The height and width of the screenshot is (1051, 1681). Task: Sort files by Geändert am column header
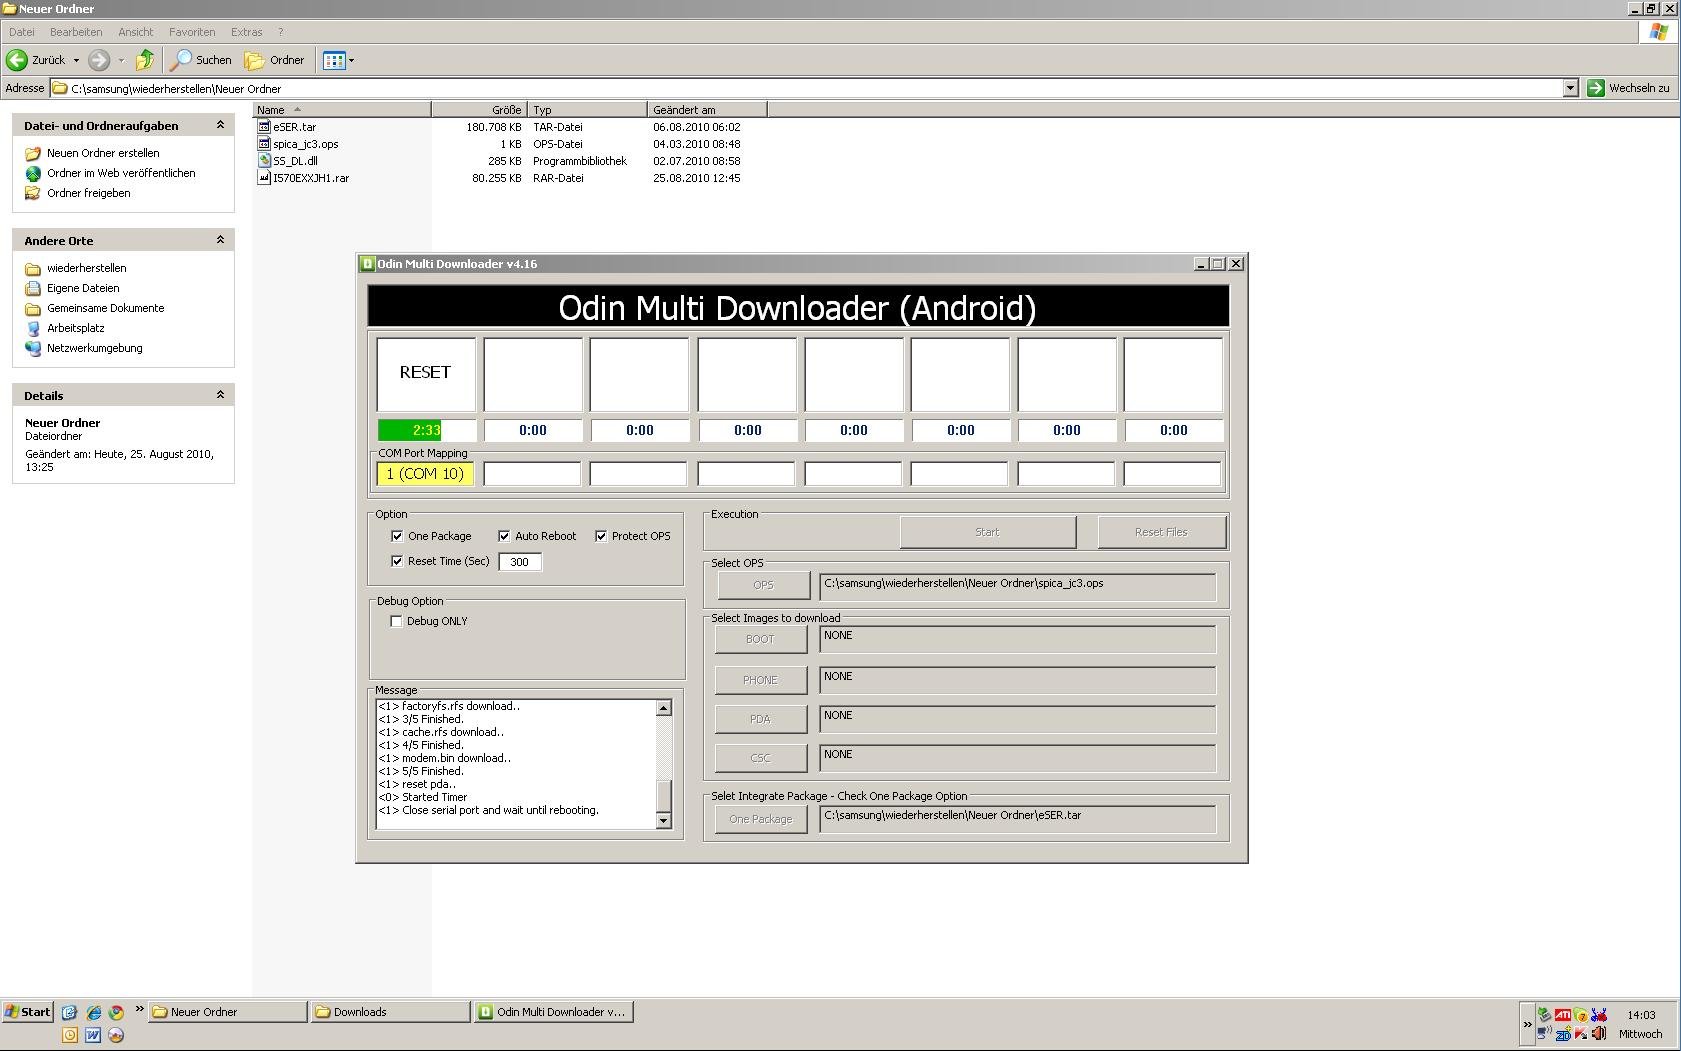pos(707,110)
